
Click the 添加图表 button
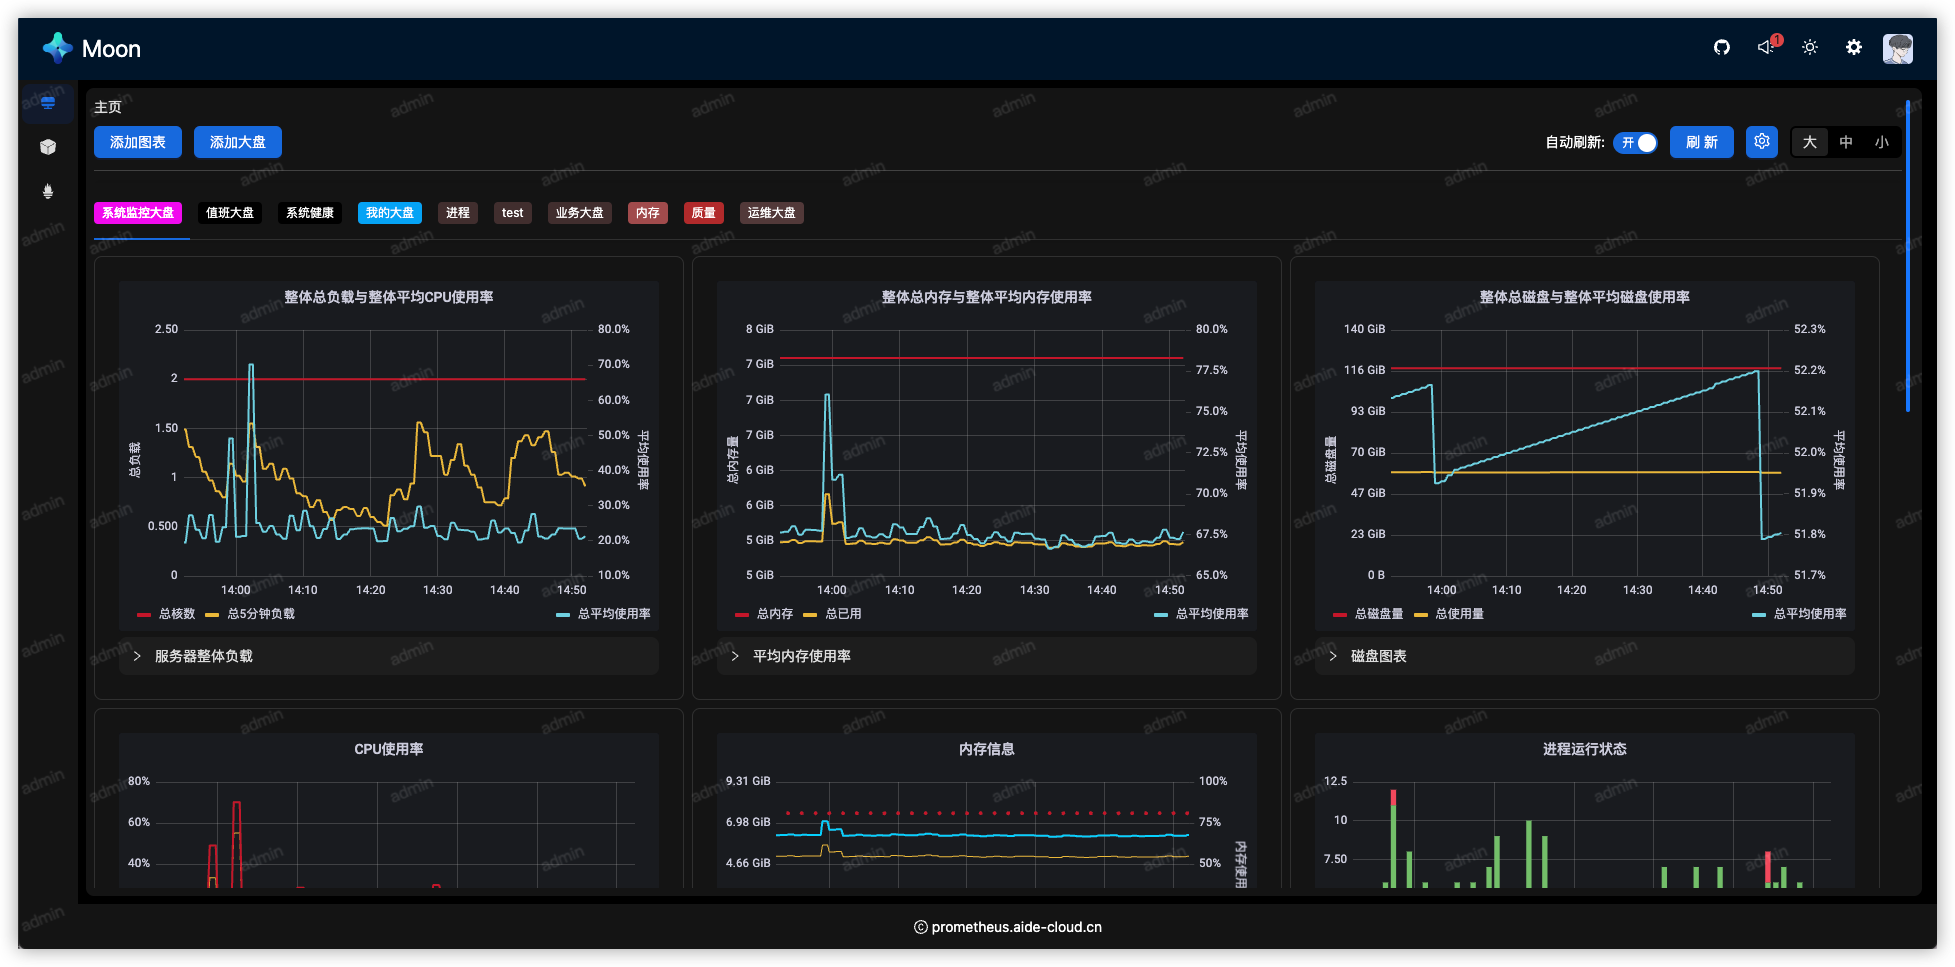coord(138,142)
